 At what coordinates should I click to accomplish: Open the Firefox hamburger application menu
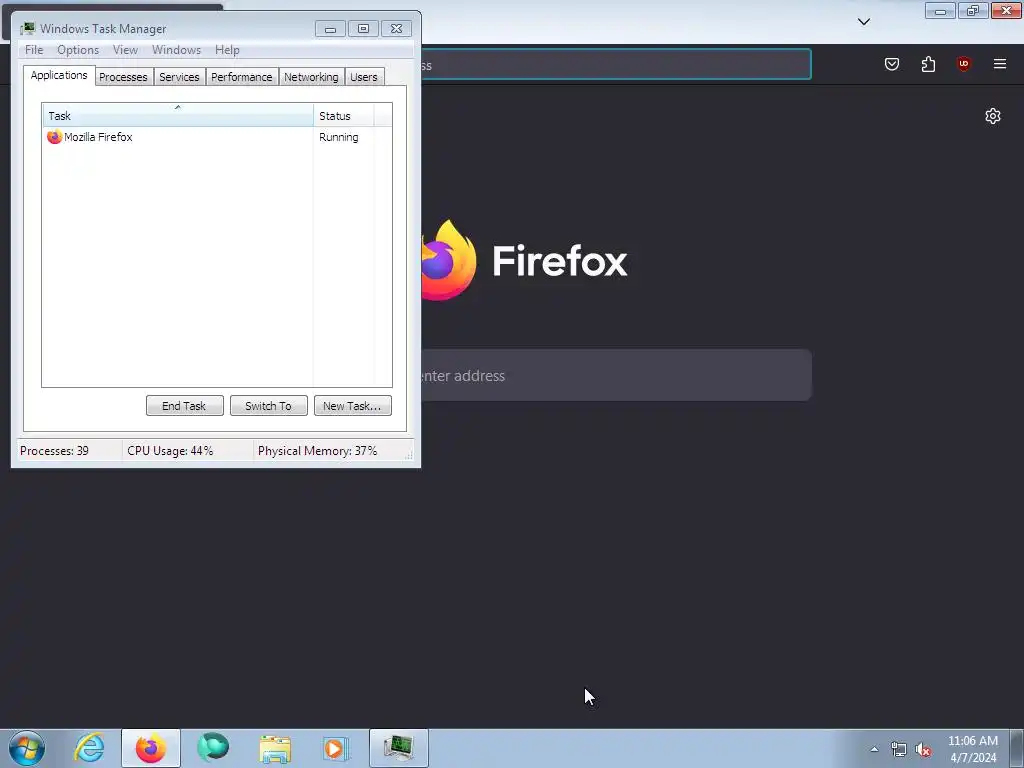(999, 64)
